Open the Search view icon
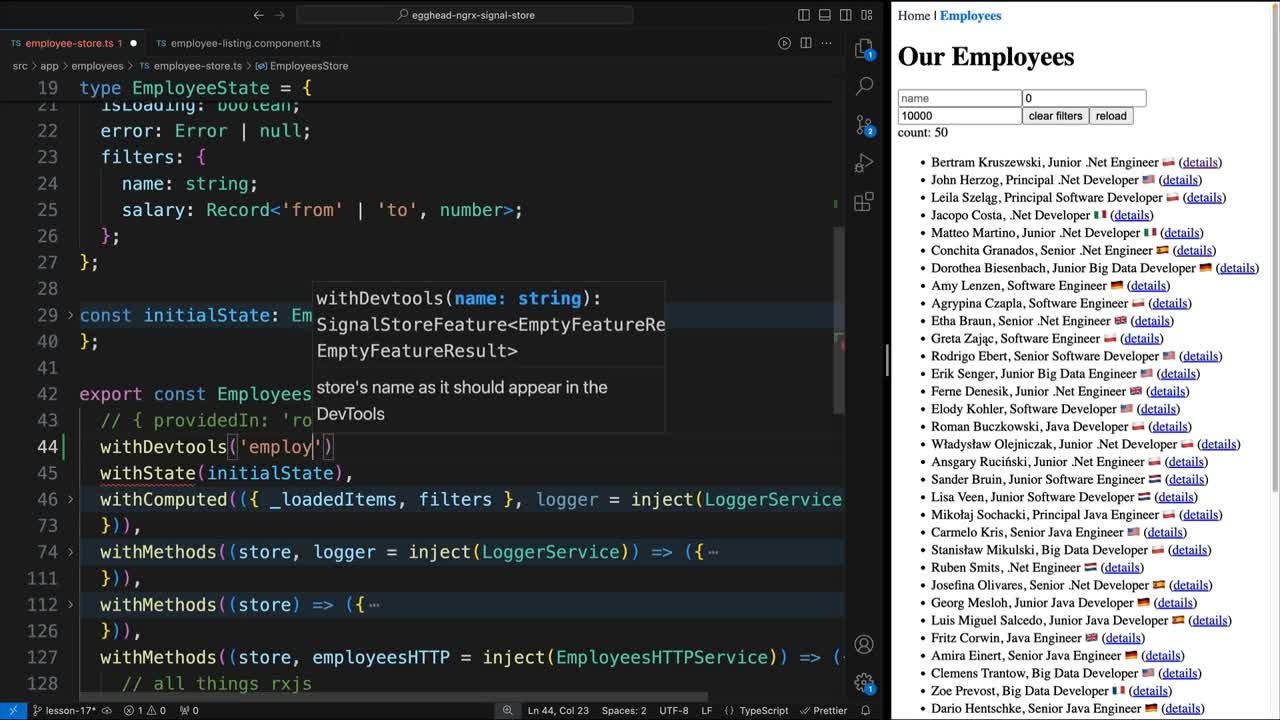Image resolution: width=1280 pixels, height=720 pixels. (x=864, y=87)
